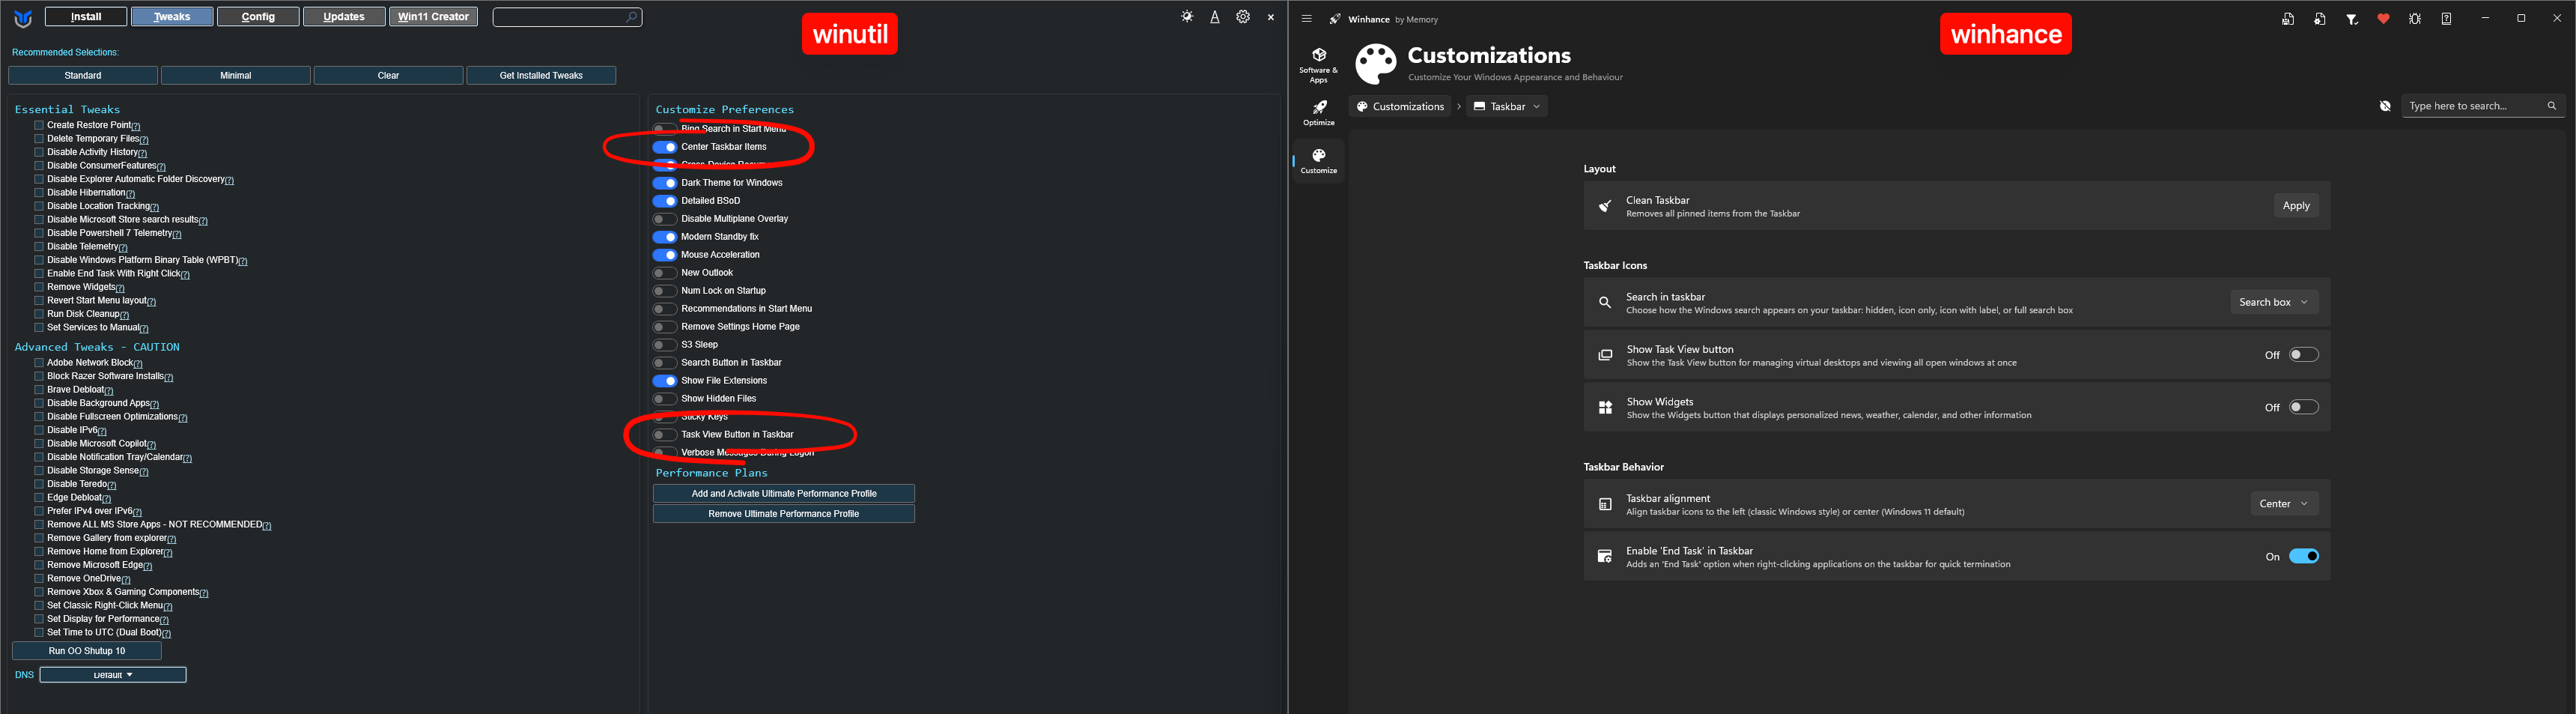This screenshot has width=2576, height=714.
Task: Click the Winhance filter icon
Action: [x=2351, y=19]
